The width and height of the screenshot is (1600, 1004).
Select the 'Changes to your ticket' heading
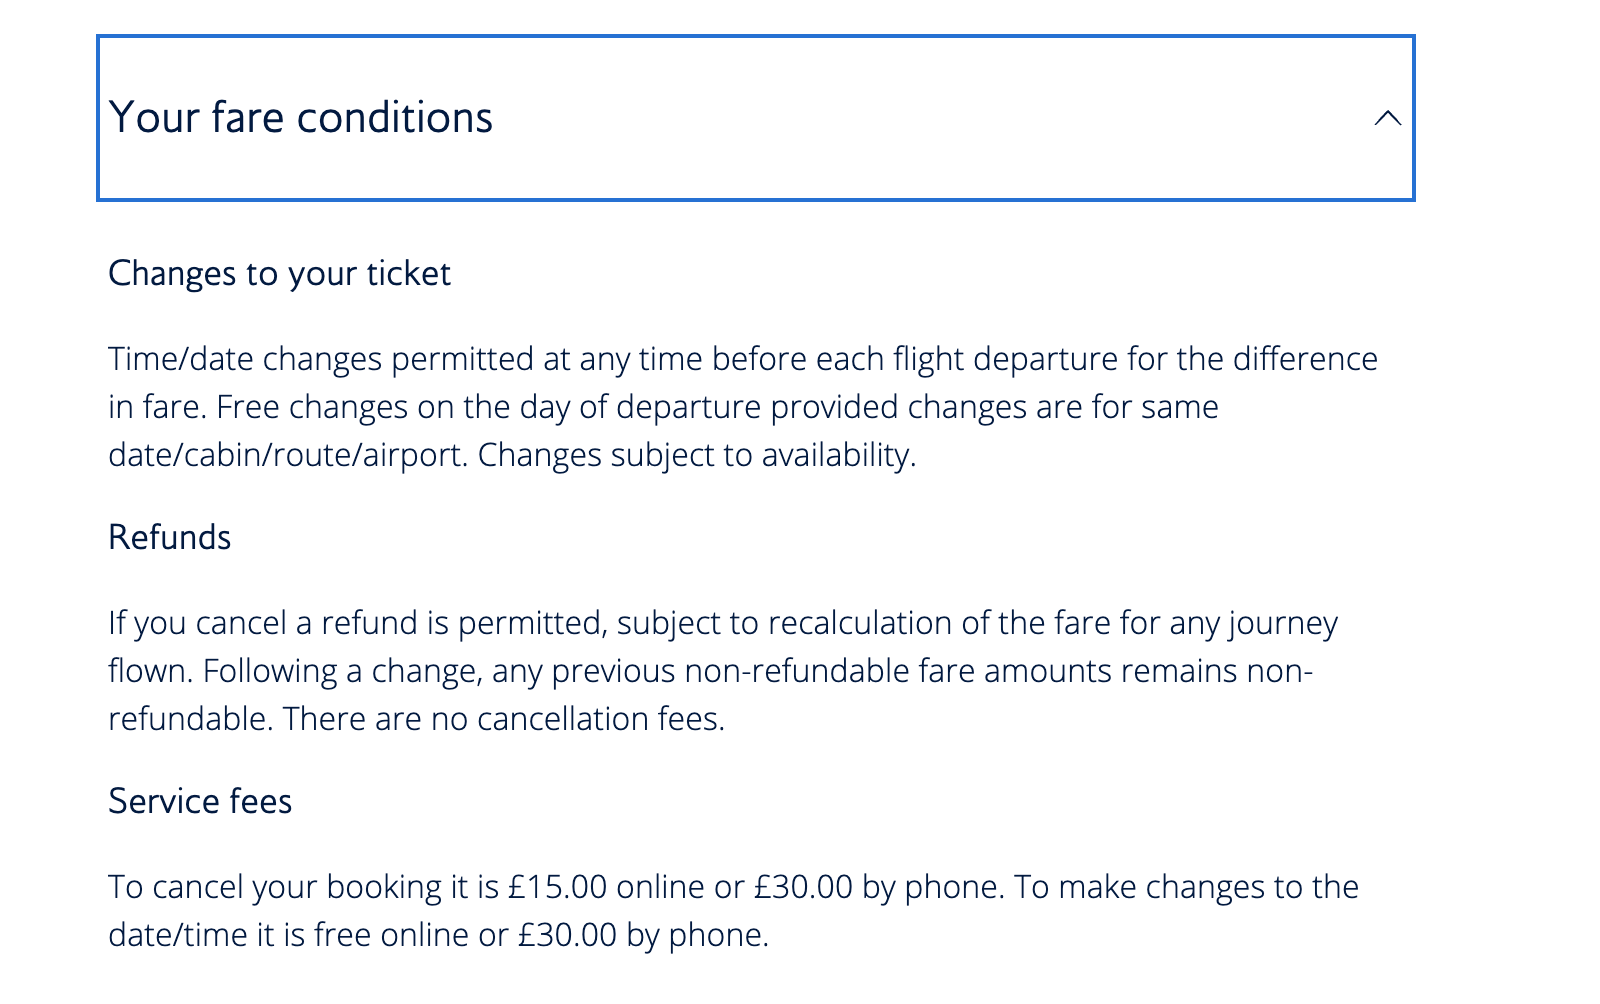pyautogui.click(x=280, y=274)
